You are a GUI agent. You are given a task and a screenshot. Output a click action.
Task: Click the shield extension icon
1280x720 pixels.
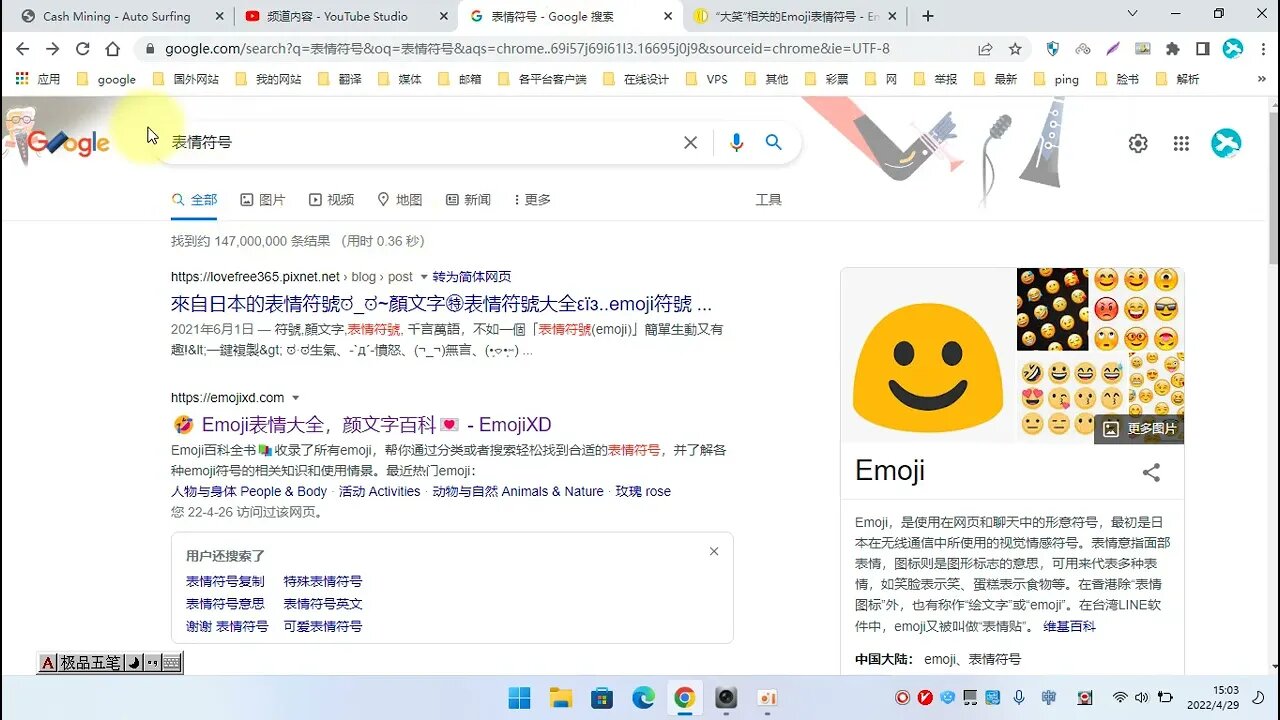(1053, 48)
